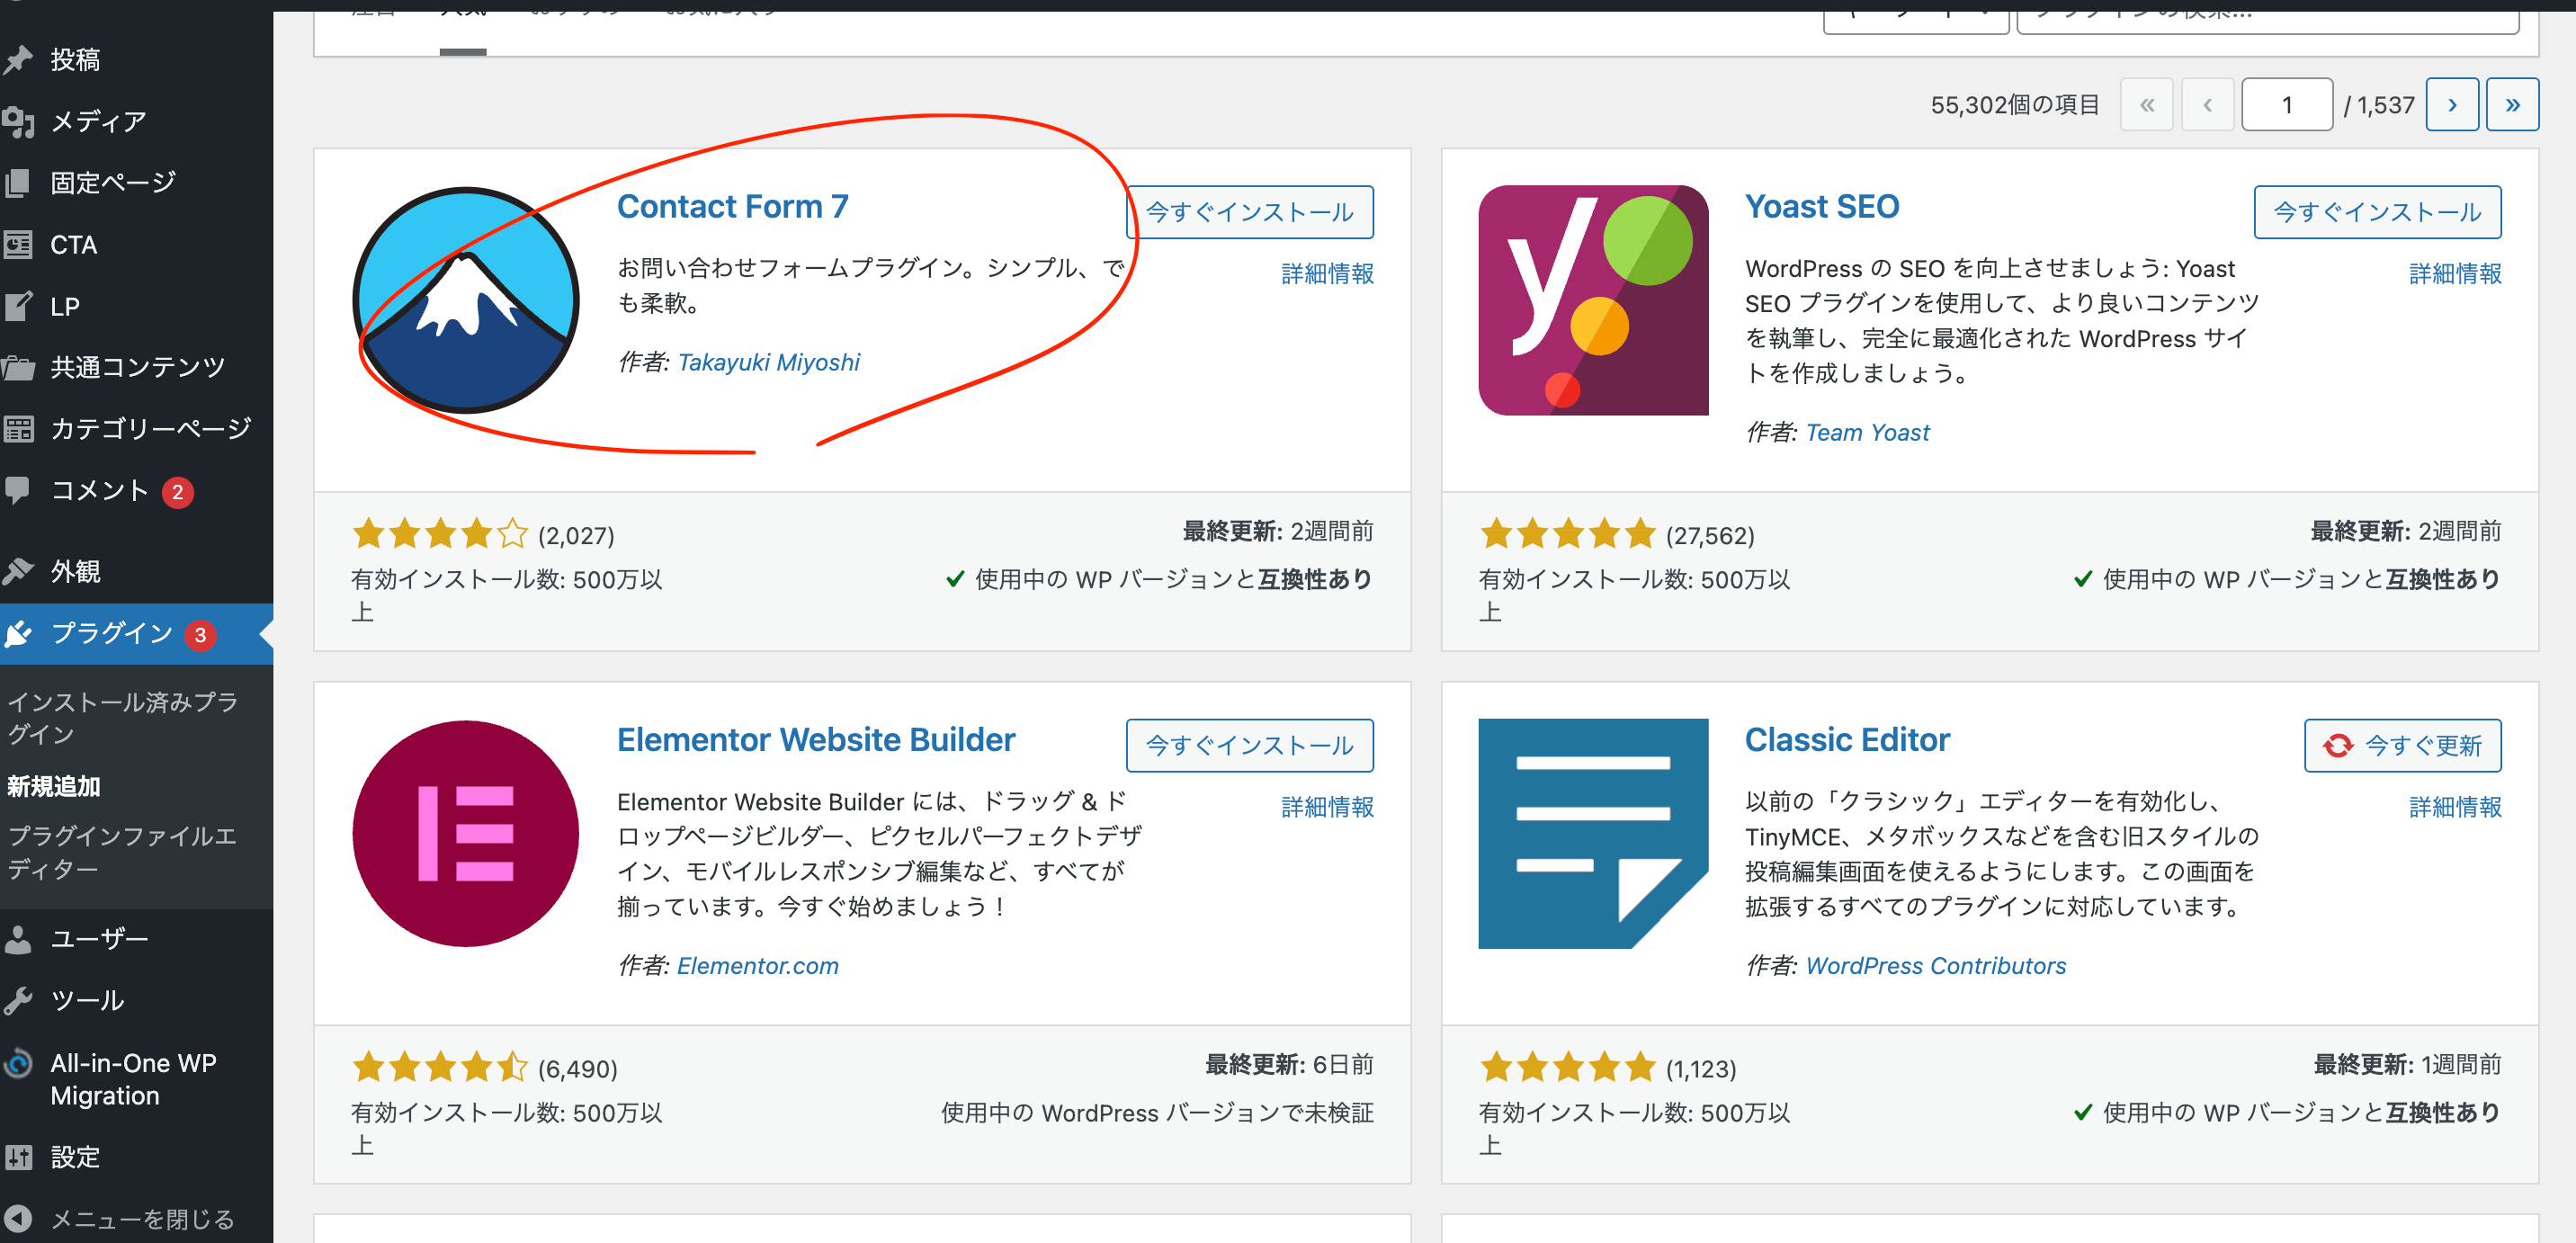The image size is (2576, 1243).
Task: Click the ツール wrench icon
Action: click(x=18, y=1000)
